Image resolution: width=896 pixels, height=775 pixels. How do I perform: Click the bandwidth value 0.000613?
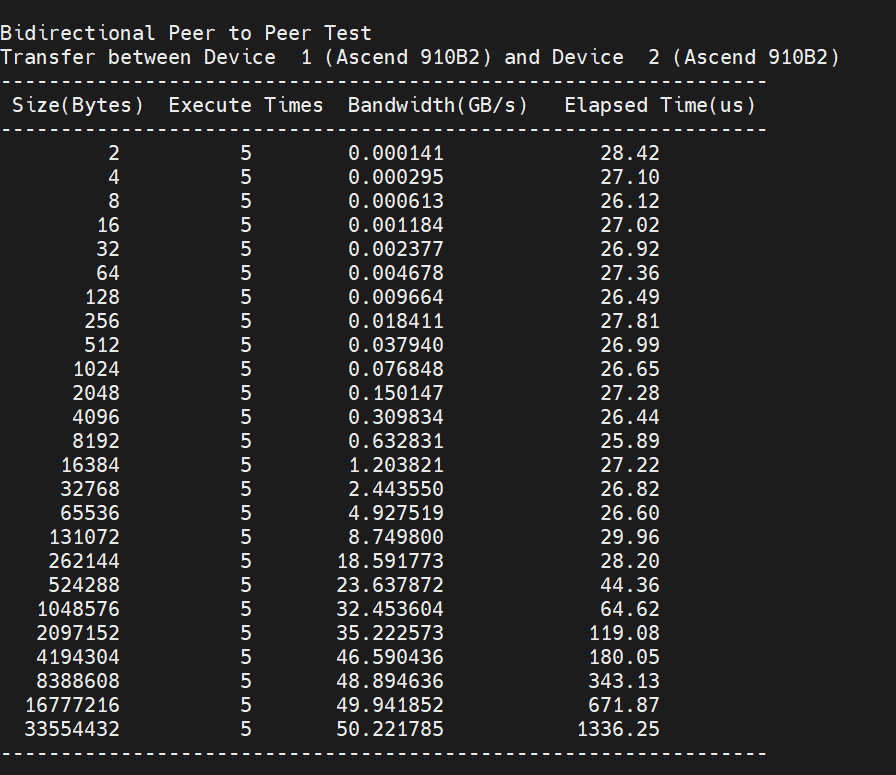395,201
